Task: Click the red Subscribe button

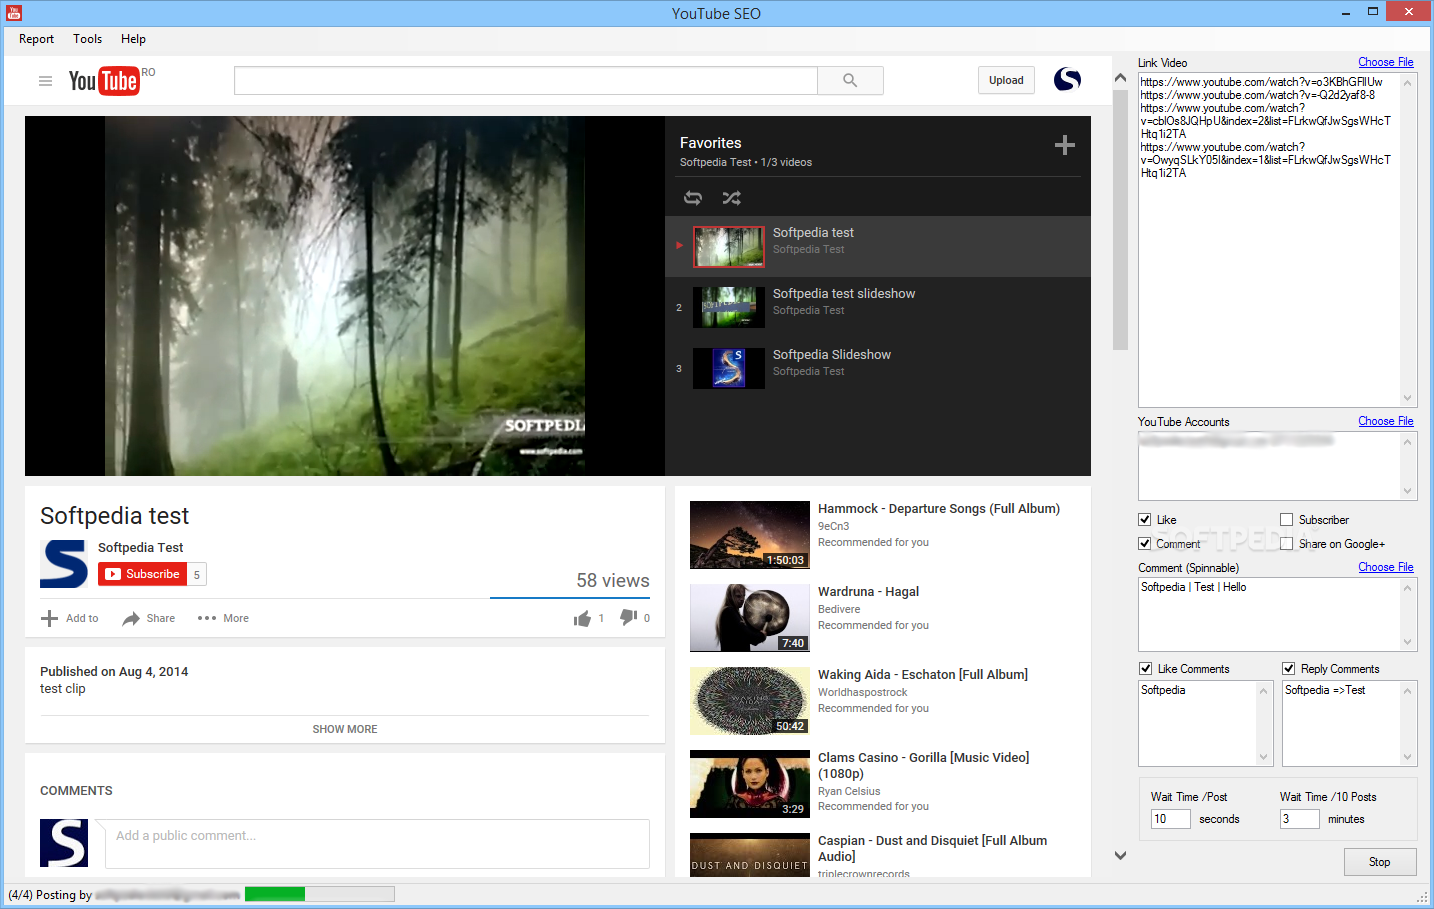Action: (143, 574)
